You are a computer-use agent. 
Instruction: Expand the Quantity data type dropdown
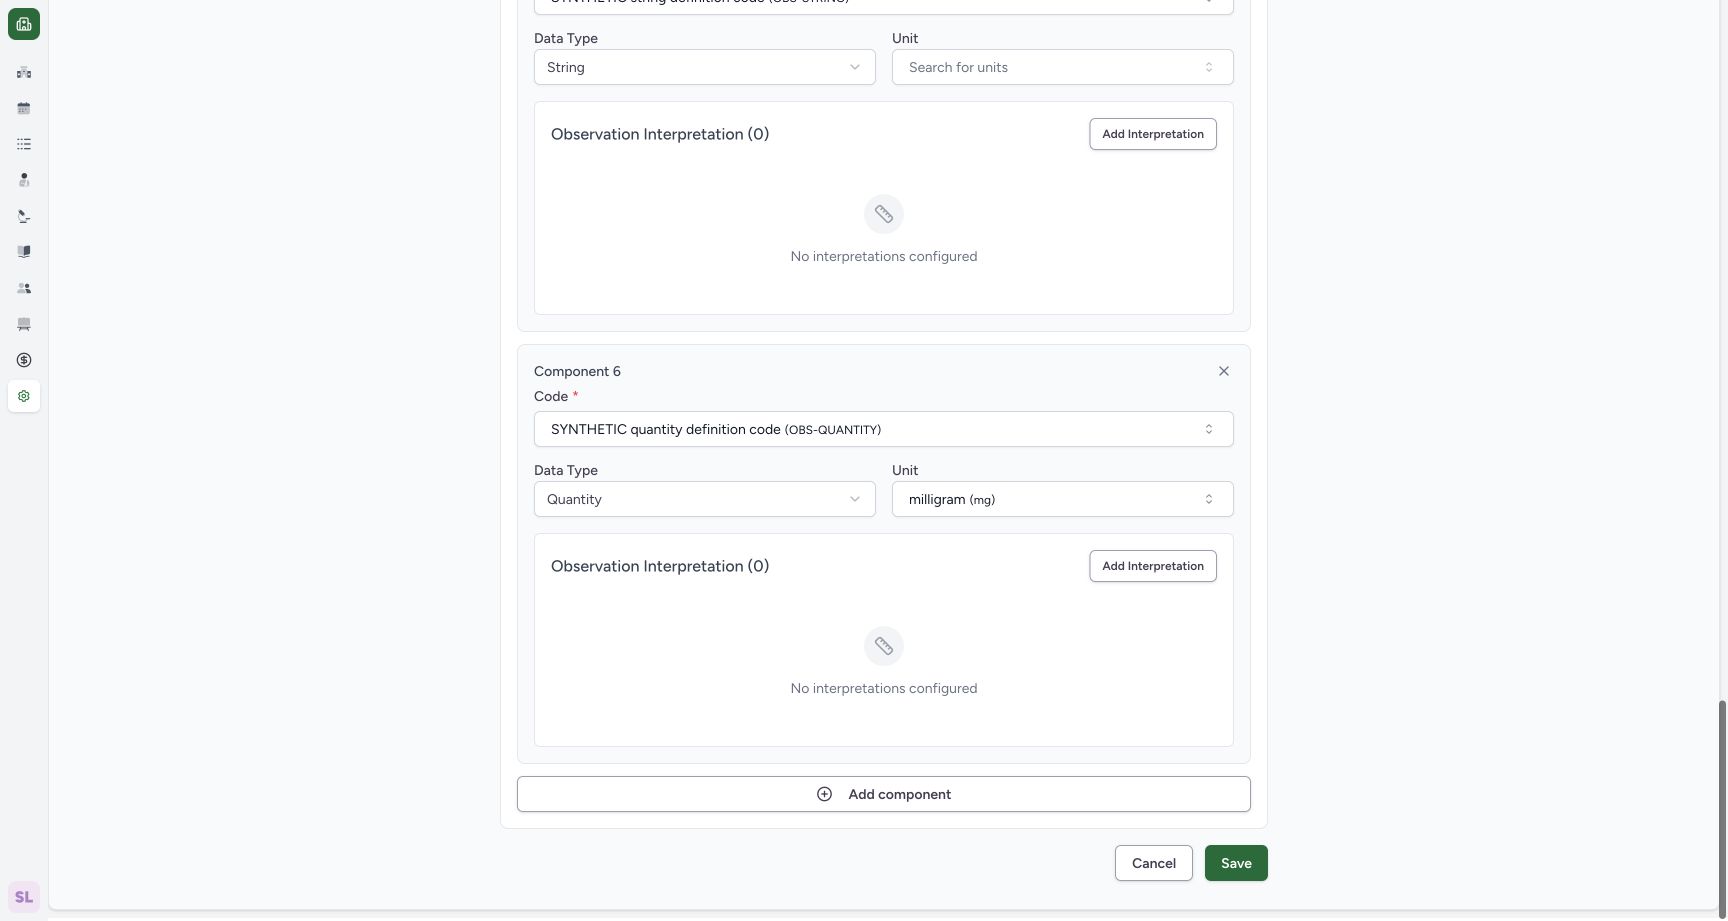(705, 499)
